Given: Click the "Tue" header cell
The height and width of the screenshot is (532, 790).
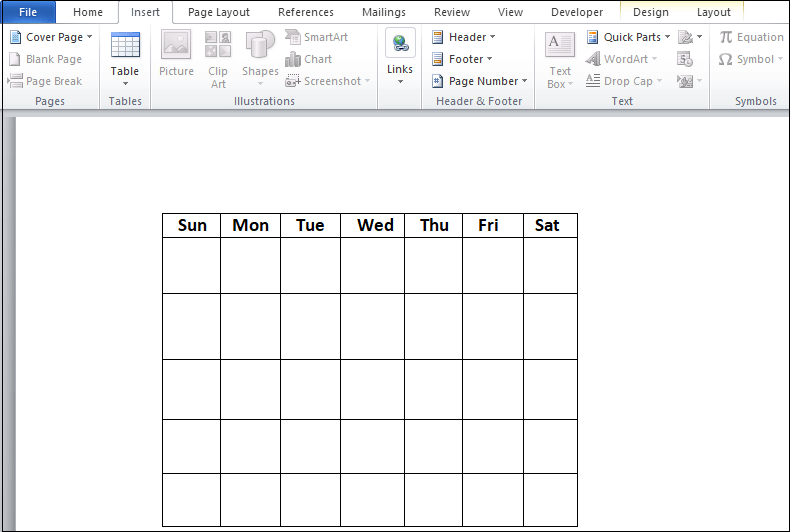Looking at the screenshot, I should tap(310, 225).
